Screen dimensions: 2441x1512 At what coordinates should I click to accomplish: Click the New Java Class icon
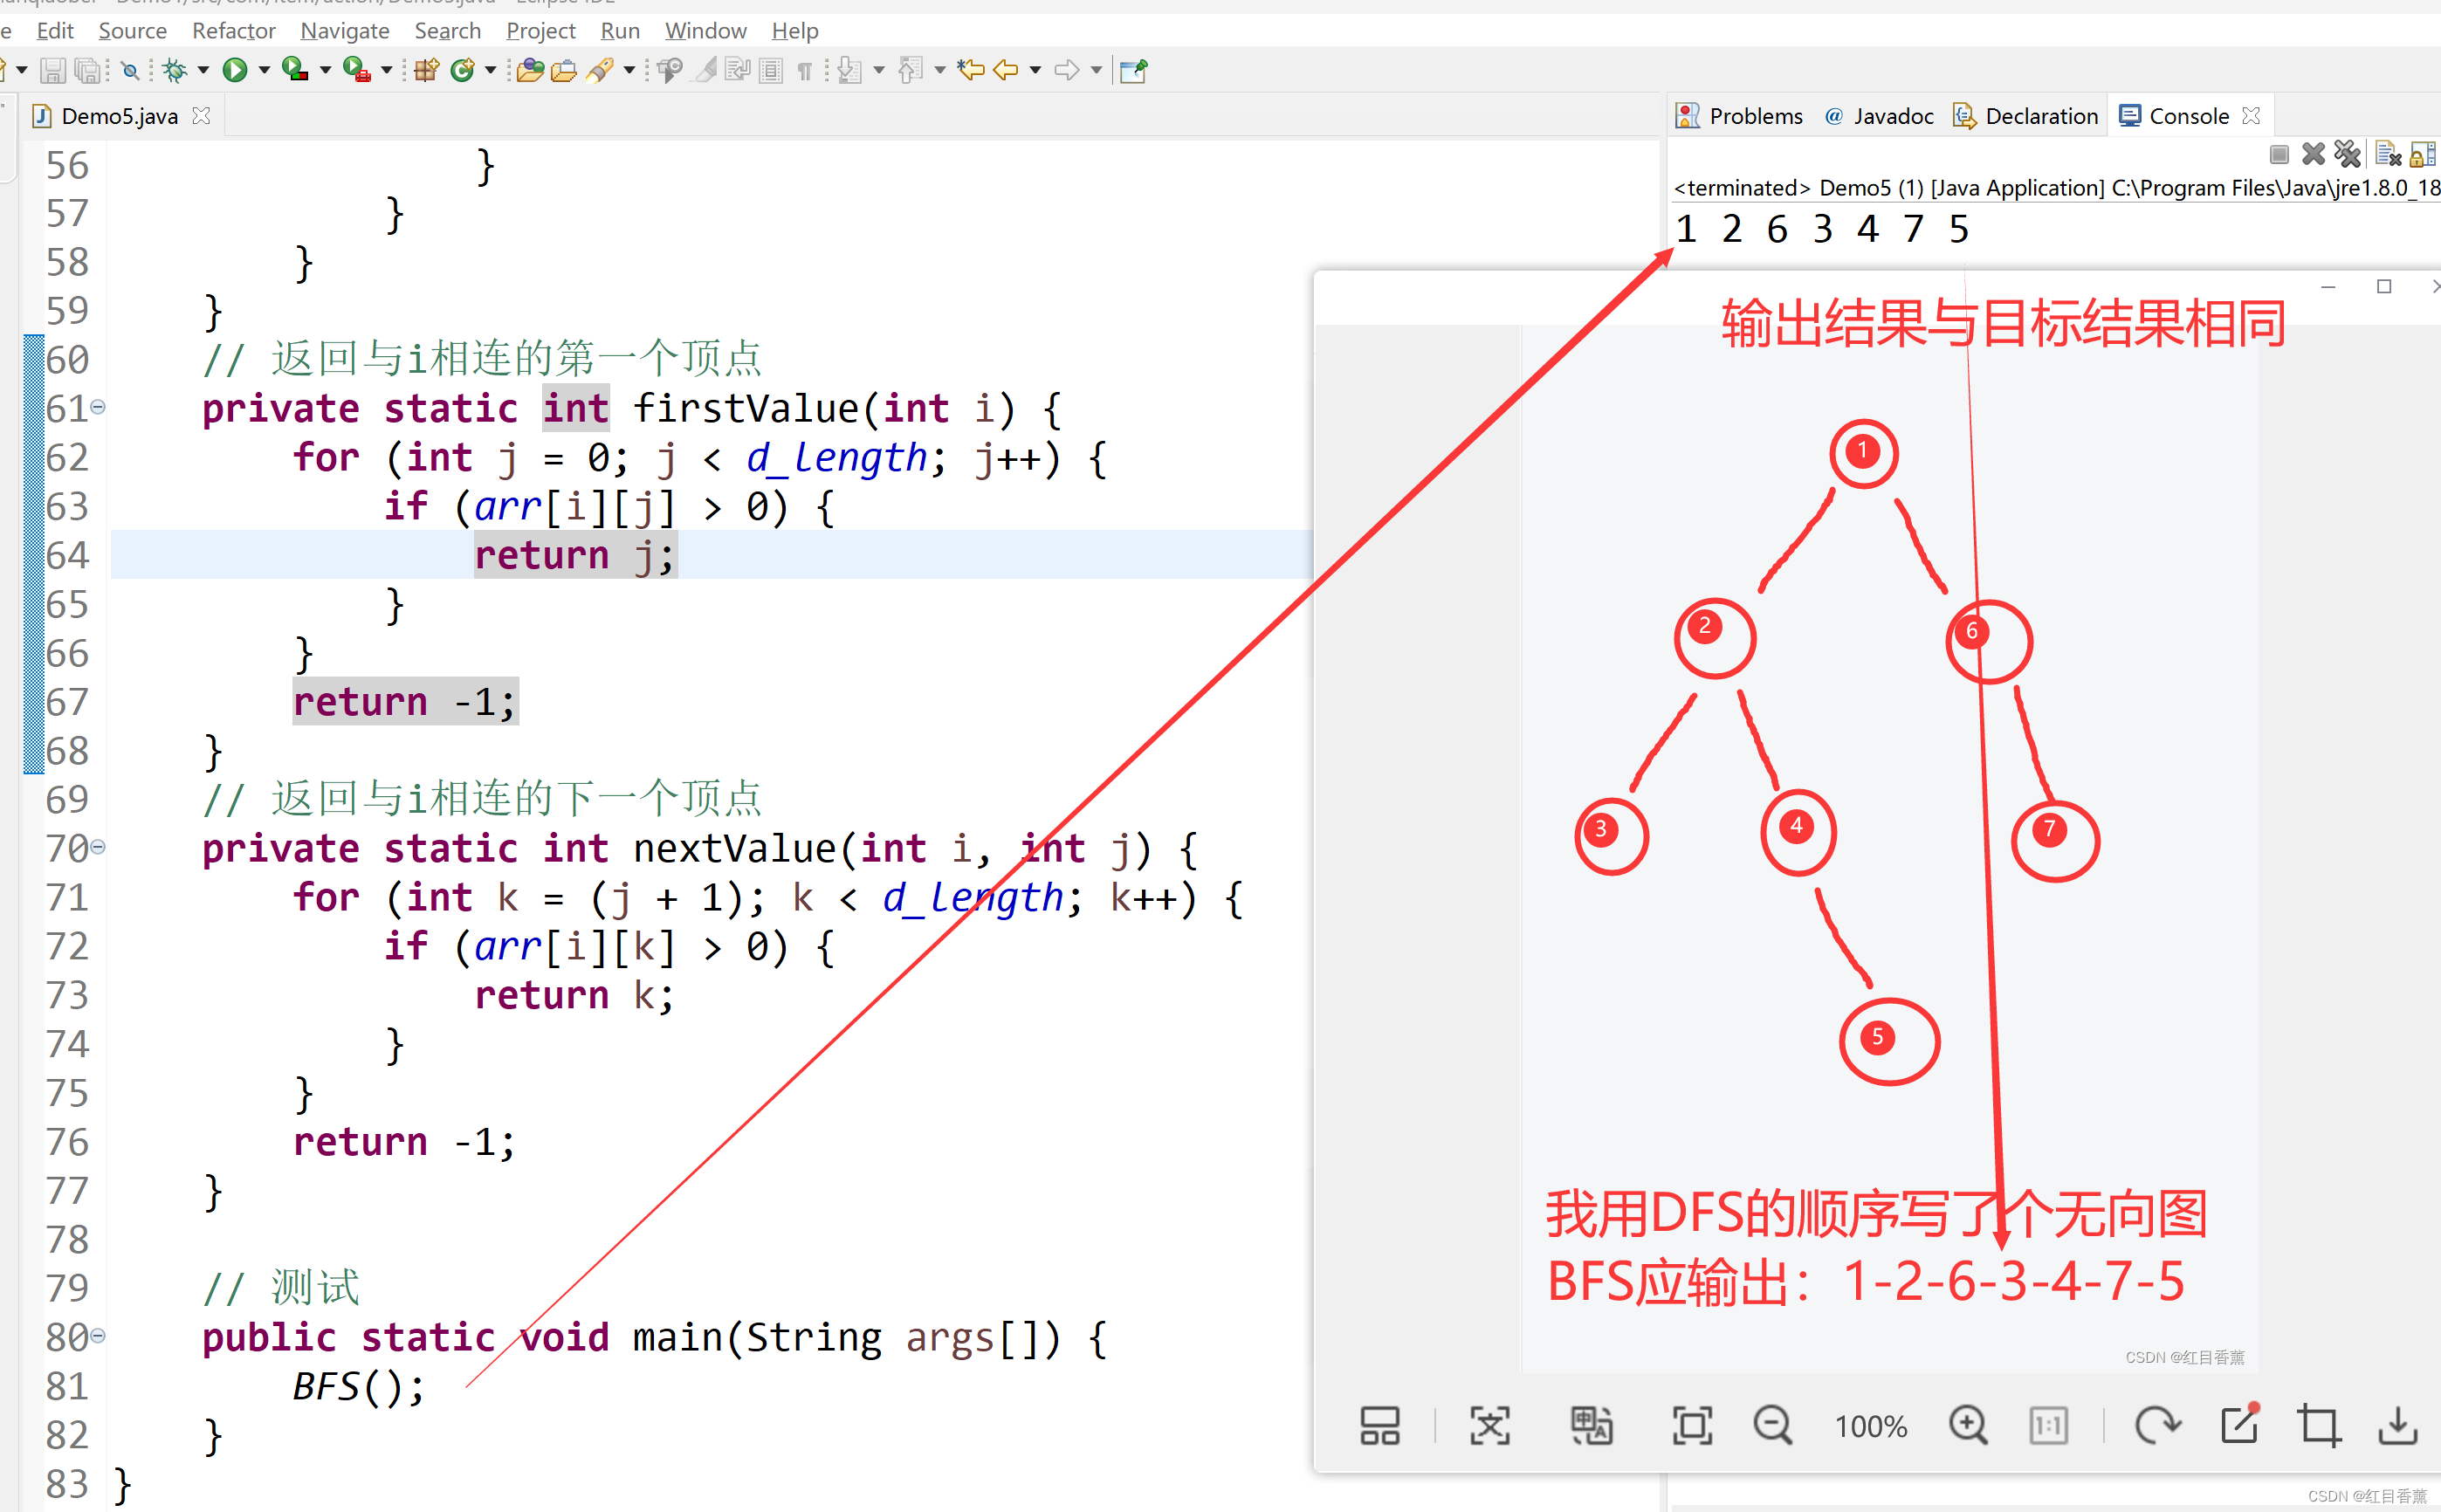click(462, 70)
